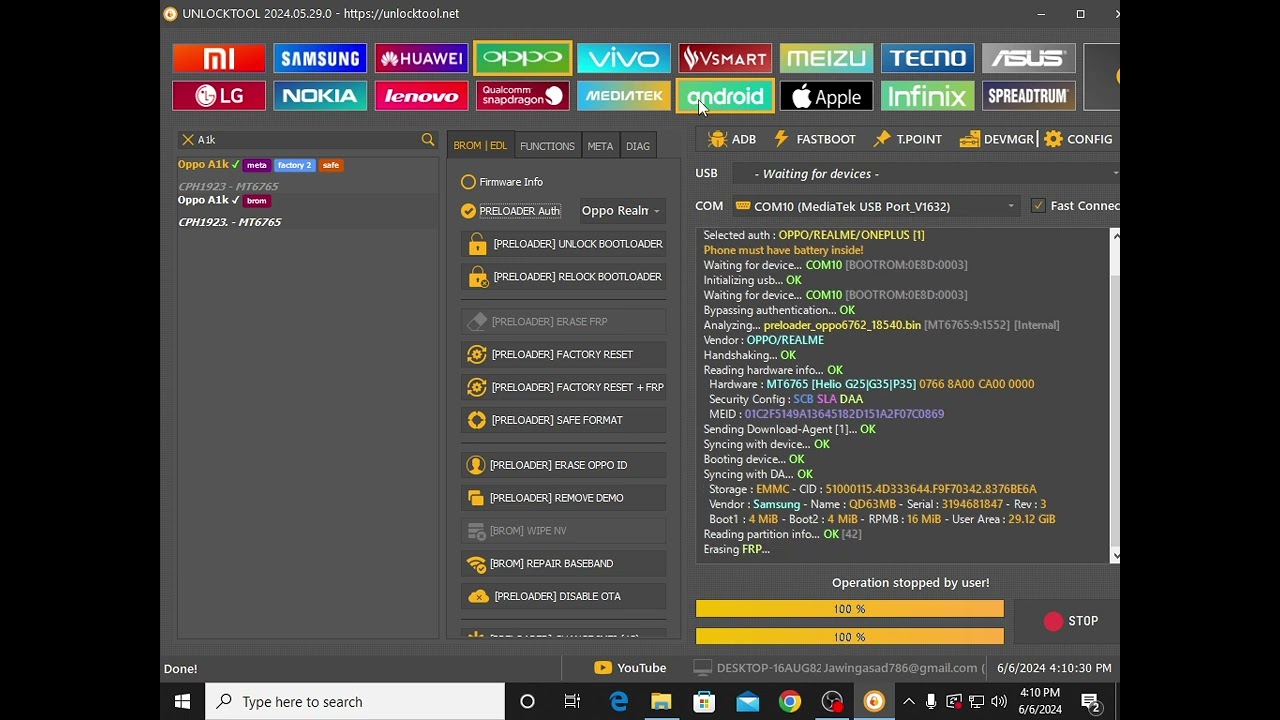Open the T.POINT test point tool
Image resolution: width=1280 pixels, height=720 pixels.
[x=908, y=139]
